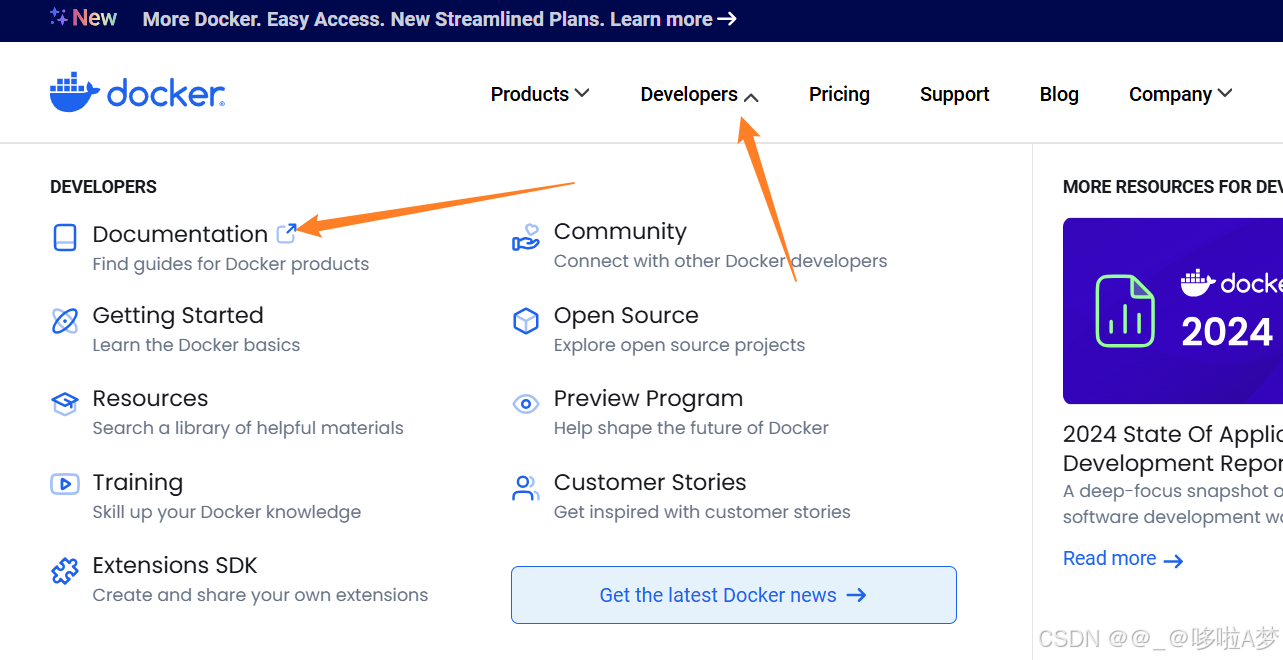Click the Training video icon
The height and width of the screenshot is (660, 1283).
[x=64, y=483]
